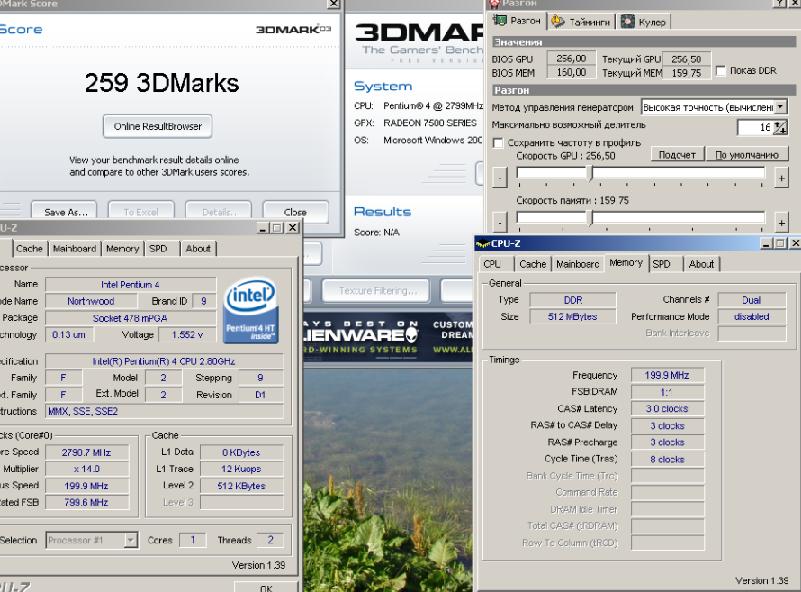Click the maximum divider stepper arrows
The width and height of the screenshot is (801, 592).
pyautogui.click(x=780, y=127)
